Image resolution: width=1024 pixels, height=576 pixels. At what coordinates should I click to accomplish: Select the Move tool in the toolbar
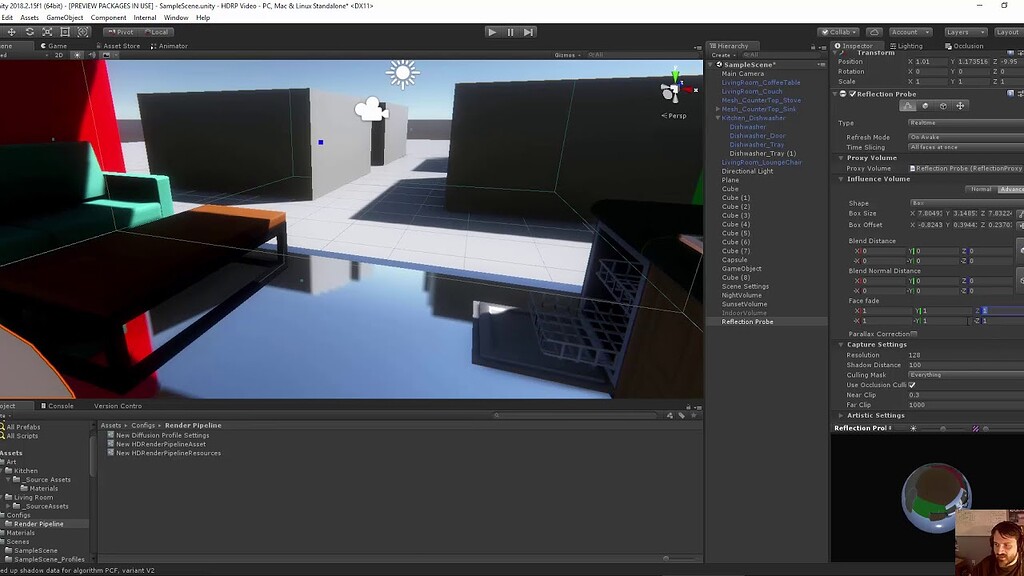[x=12, y=31]
